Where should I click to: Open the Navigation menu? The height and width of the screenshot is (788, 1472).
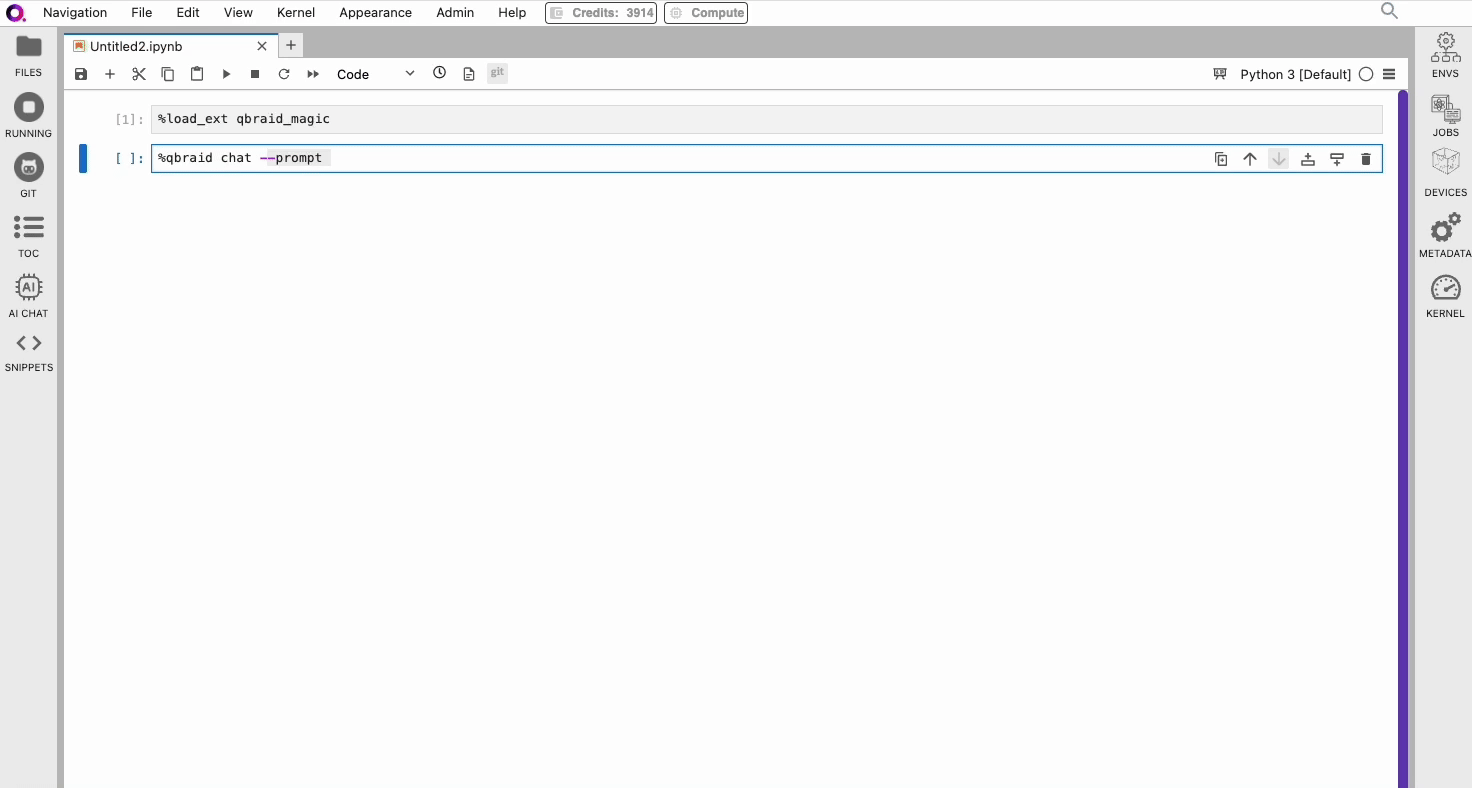click(x=75, y=13)
